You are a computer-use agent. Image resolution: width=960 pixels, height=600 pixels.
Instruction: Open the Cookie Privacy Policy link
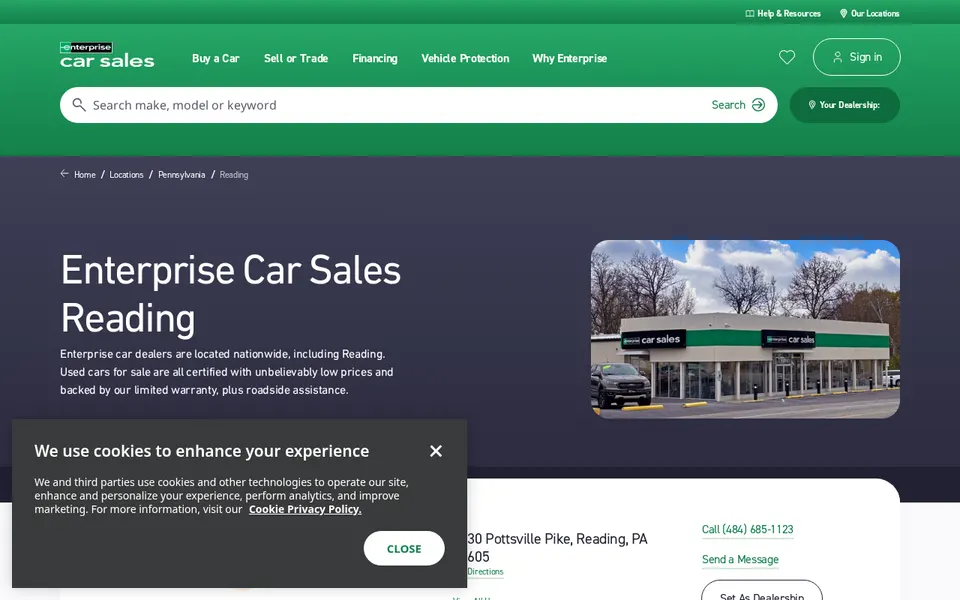pyautogui.click(x=305, y=509)
